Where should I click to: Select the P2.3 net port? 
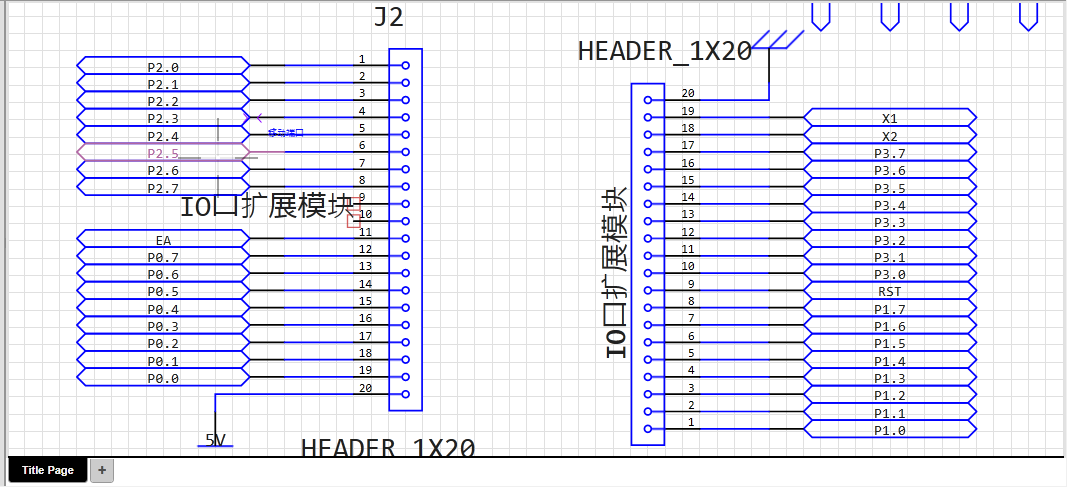click(163, 118)
